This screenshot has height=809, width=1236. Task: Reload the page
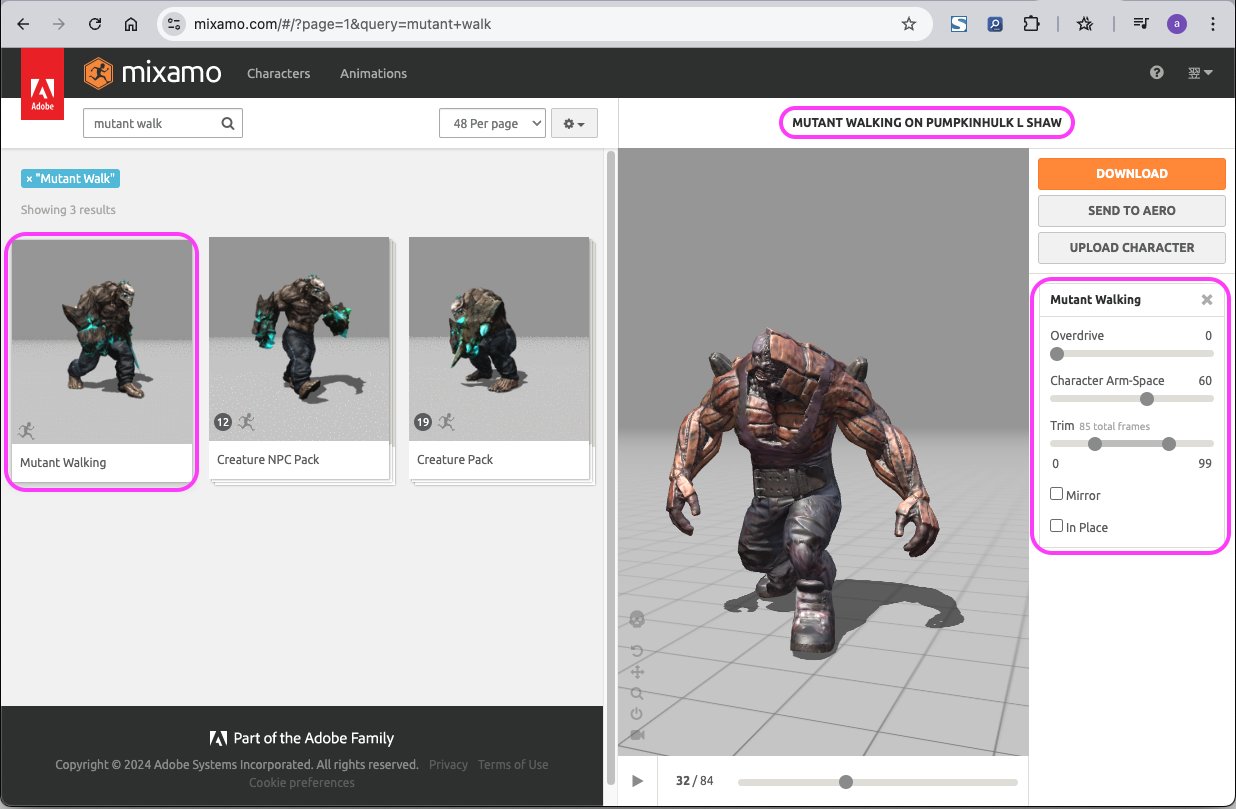coord(95,24)
